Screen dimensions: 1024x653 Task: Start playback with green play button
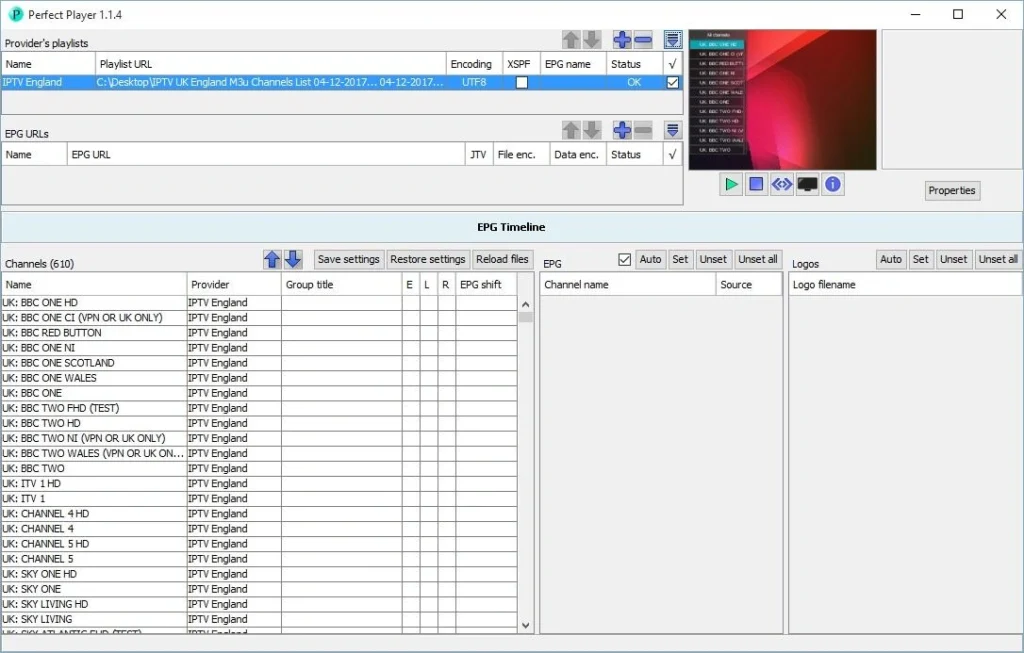(731, 185)
